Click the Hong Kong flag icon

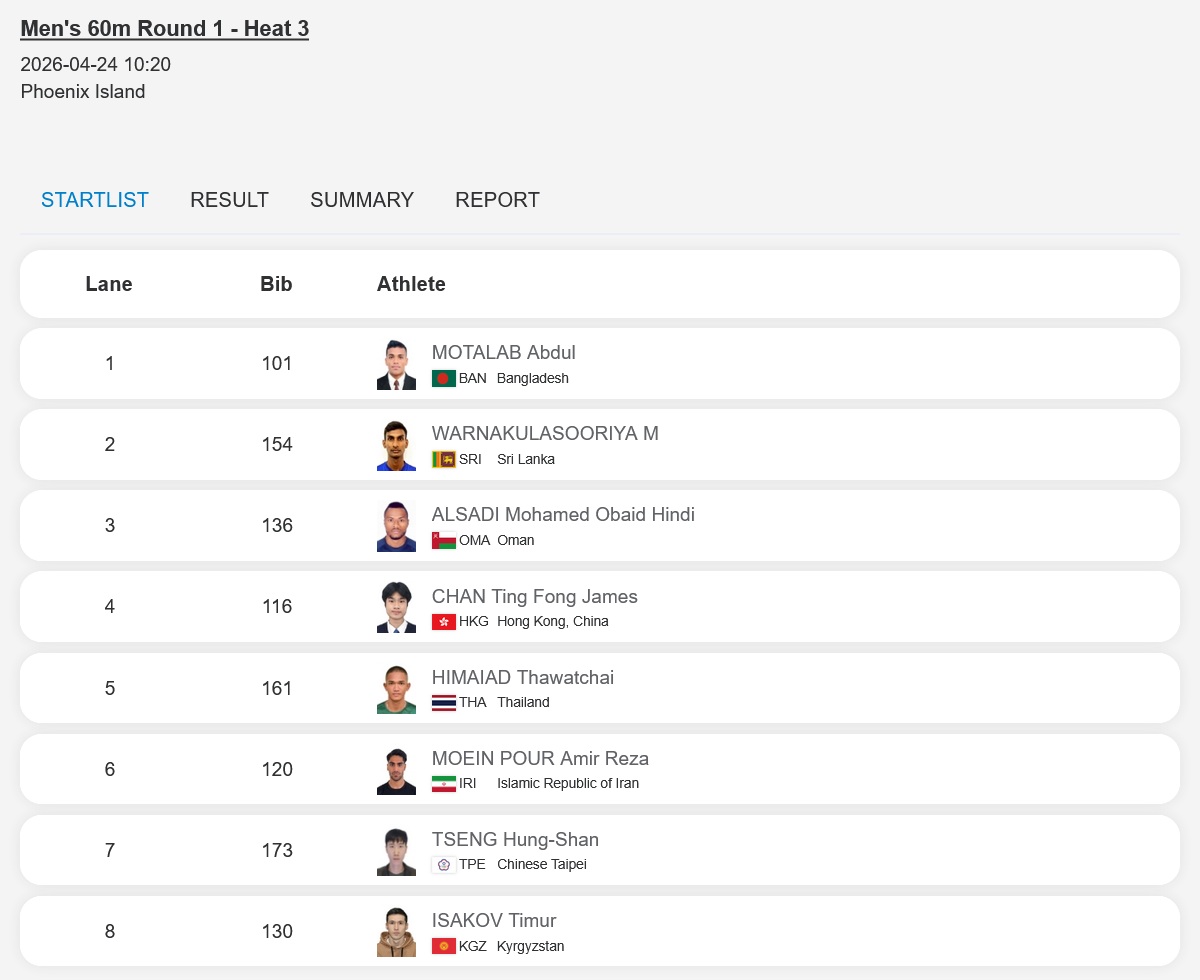point(443,622)
